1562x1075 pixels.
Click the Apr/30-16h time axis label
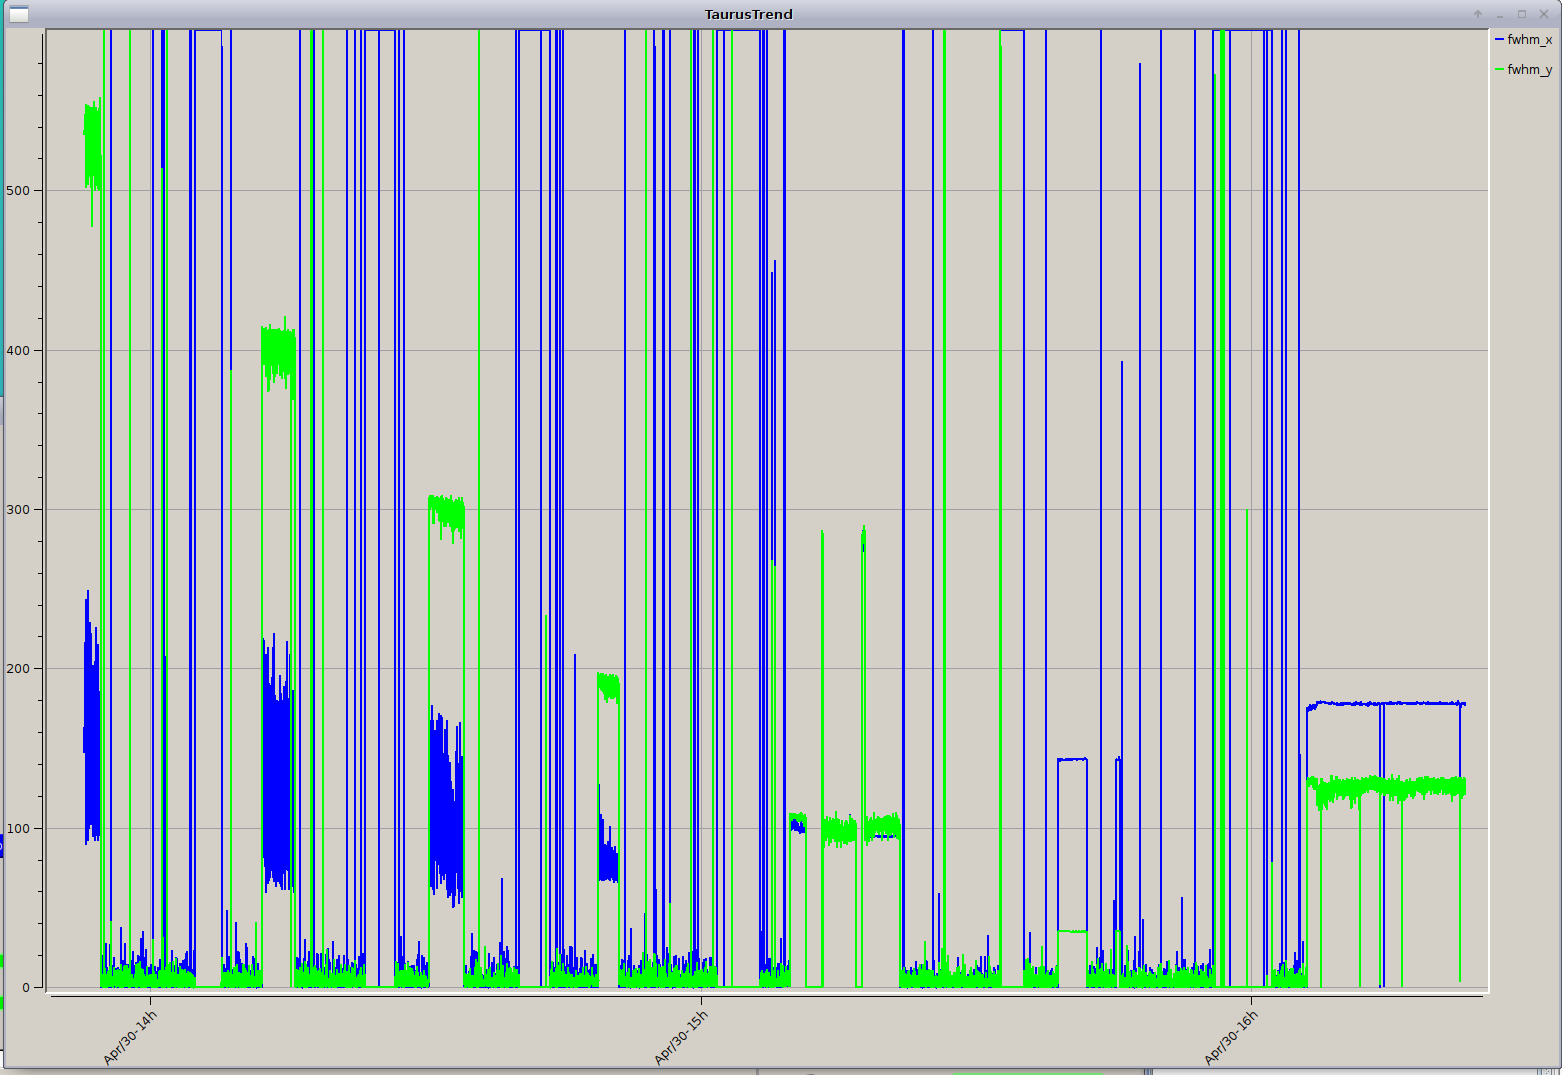pos(1231,1038)
